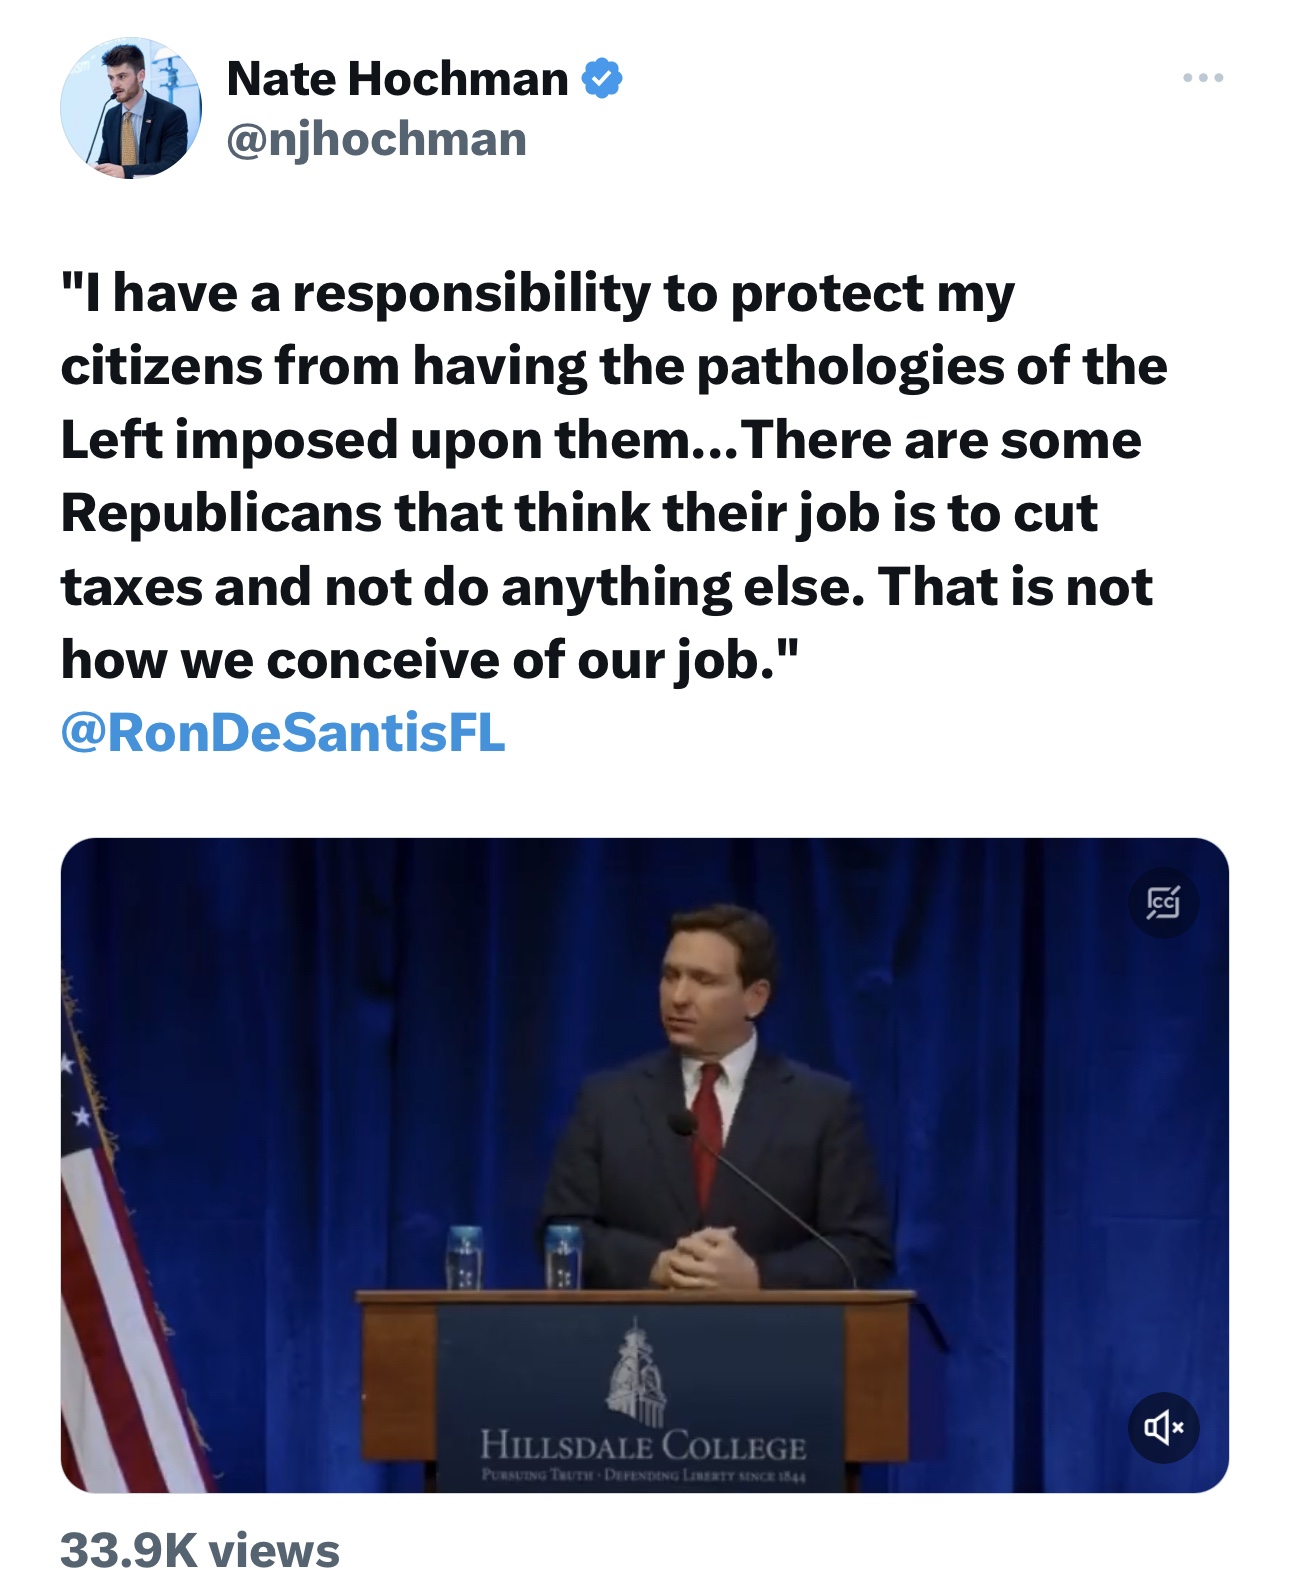Open the three-dot more options menu
This screenshot has width=1290, height=1594.
tap(1202, 78)
